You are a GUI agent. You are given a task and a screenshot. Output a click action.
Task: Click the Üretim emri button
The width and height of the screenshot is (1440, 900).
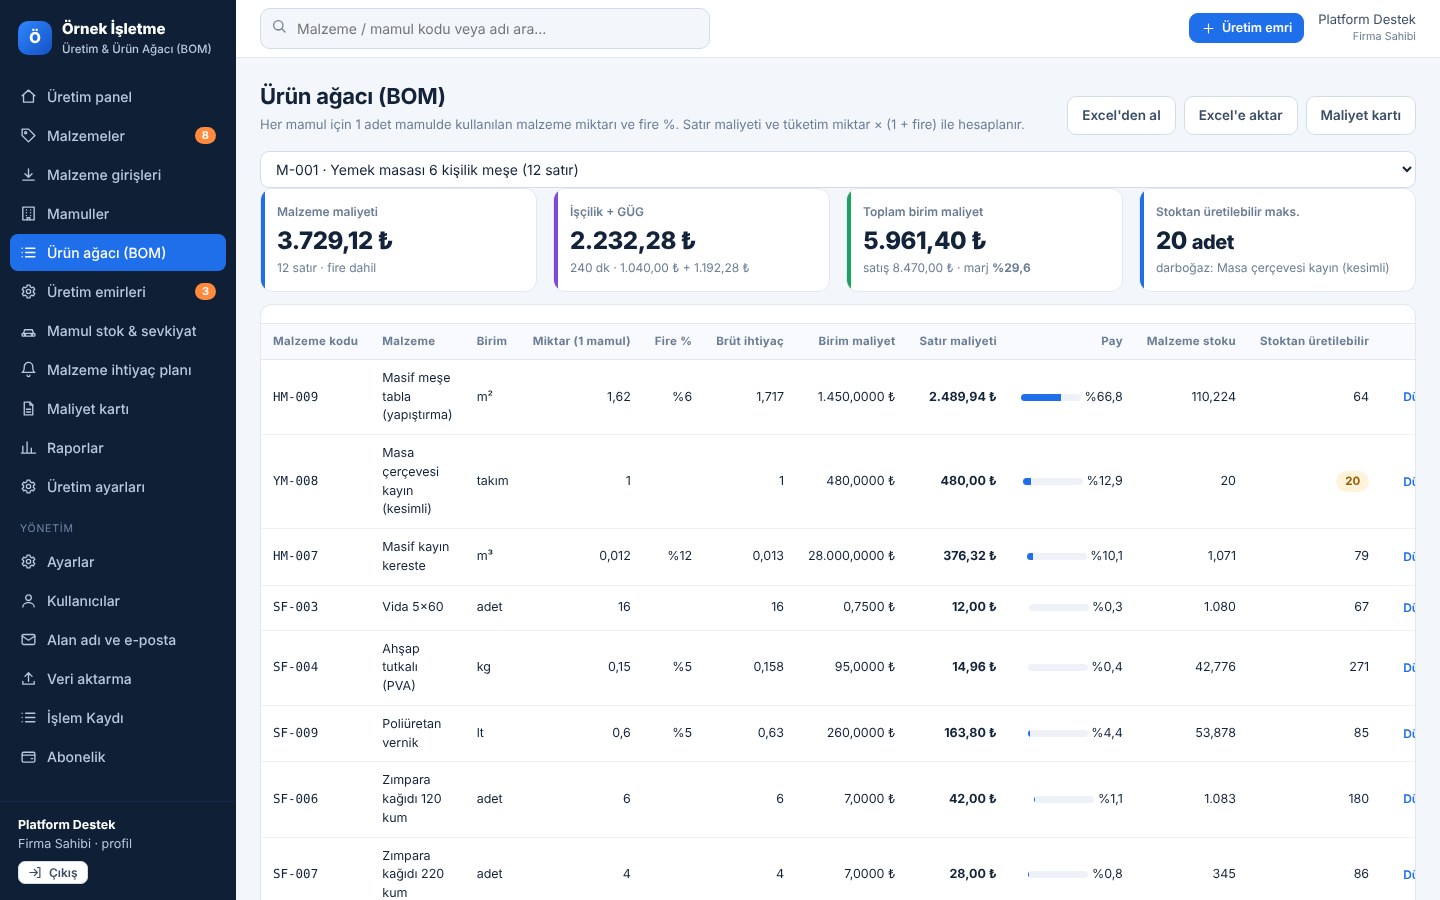point(1246,28)
